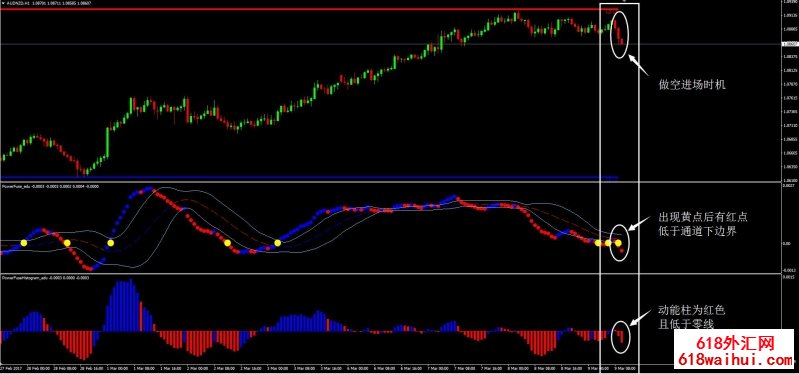Open the 618waihui.com watermark link
Image resolution: width=799 pixels, height=374 pixels.
tap(735, 361)
